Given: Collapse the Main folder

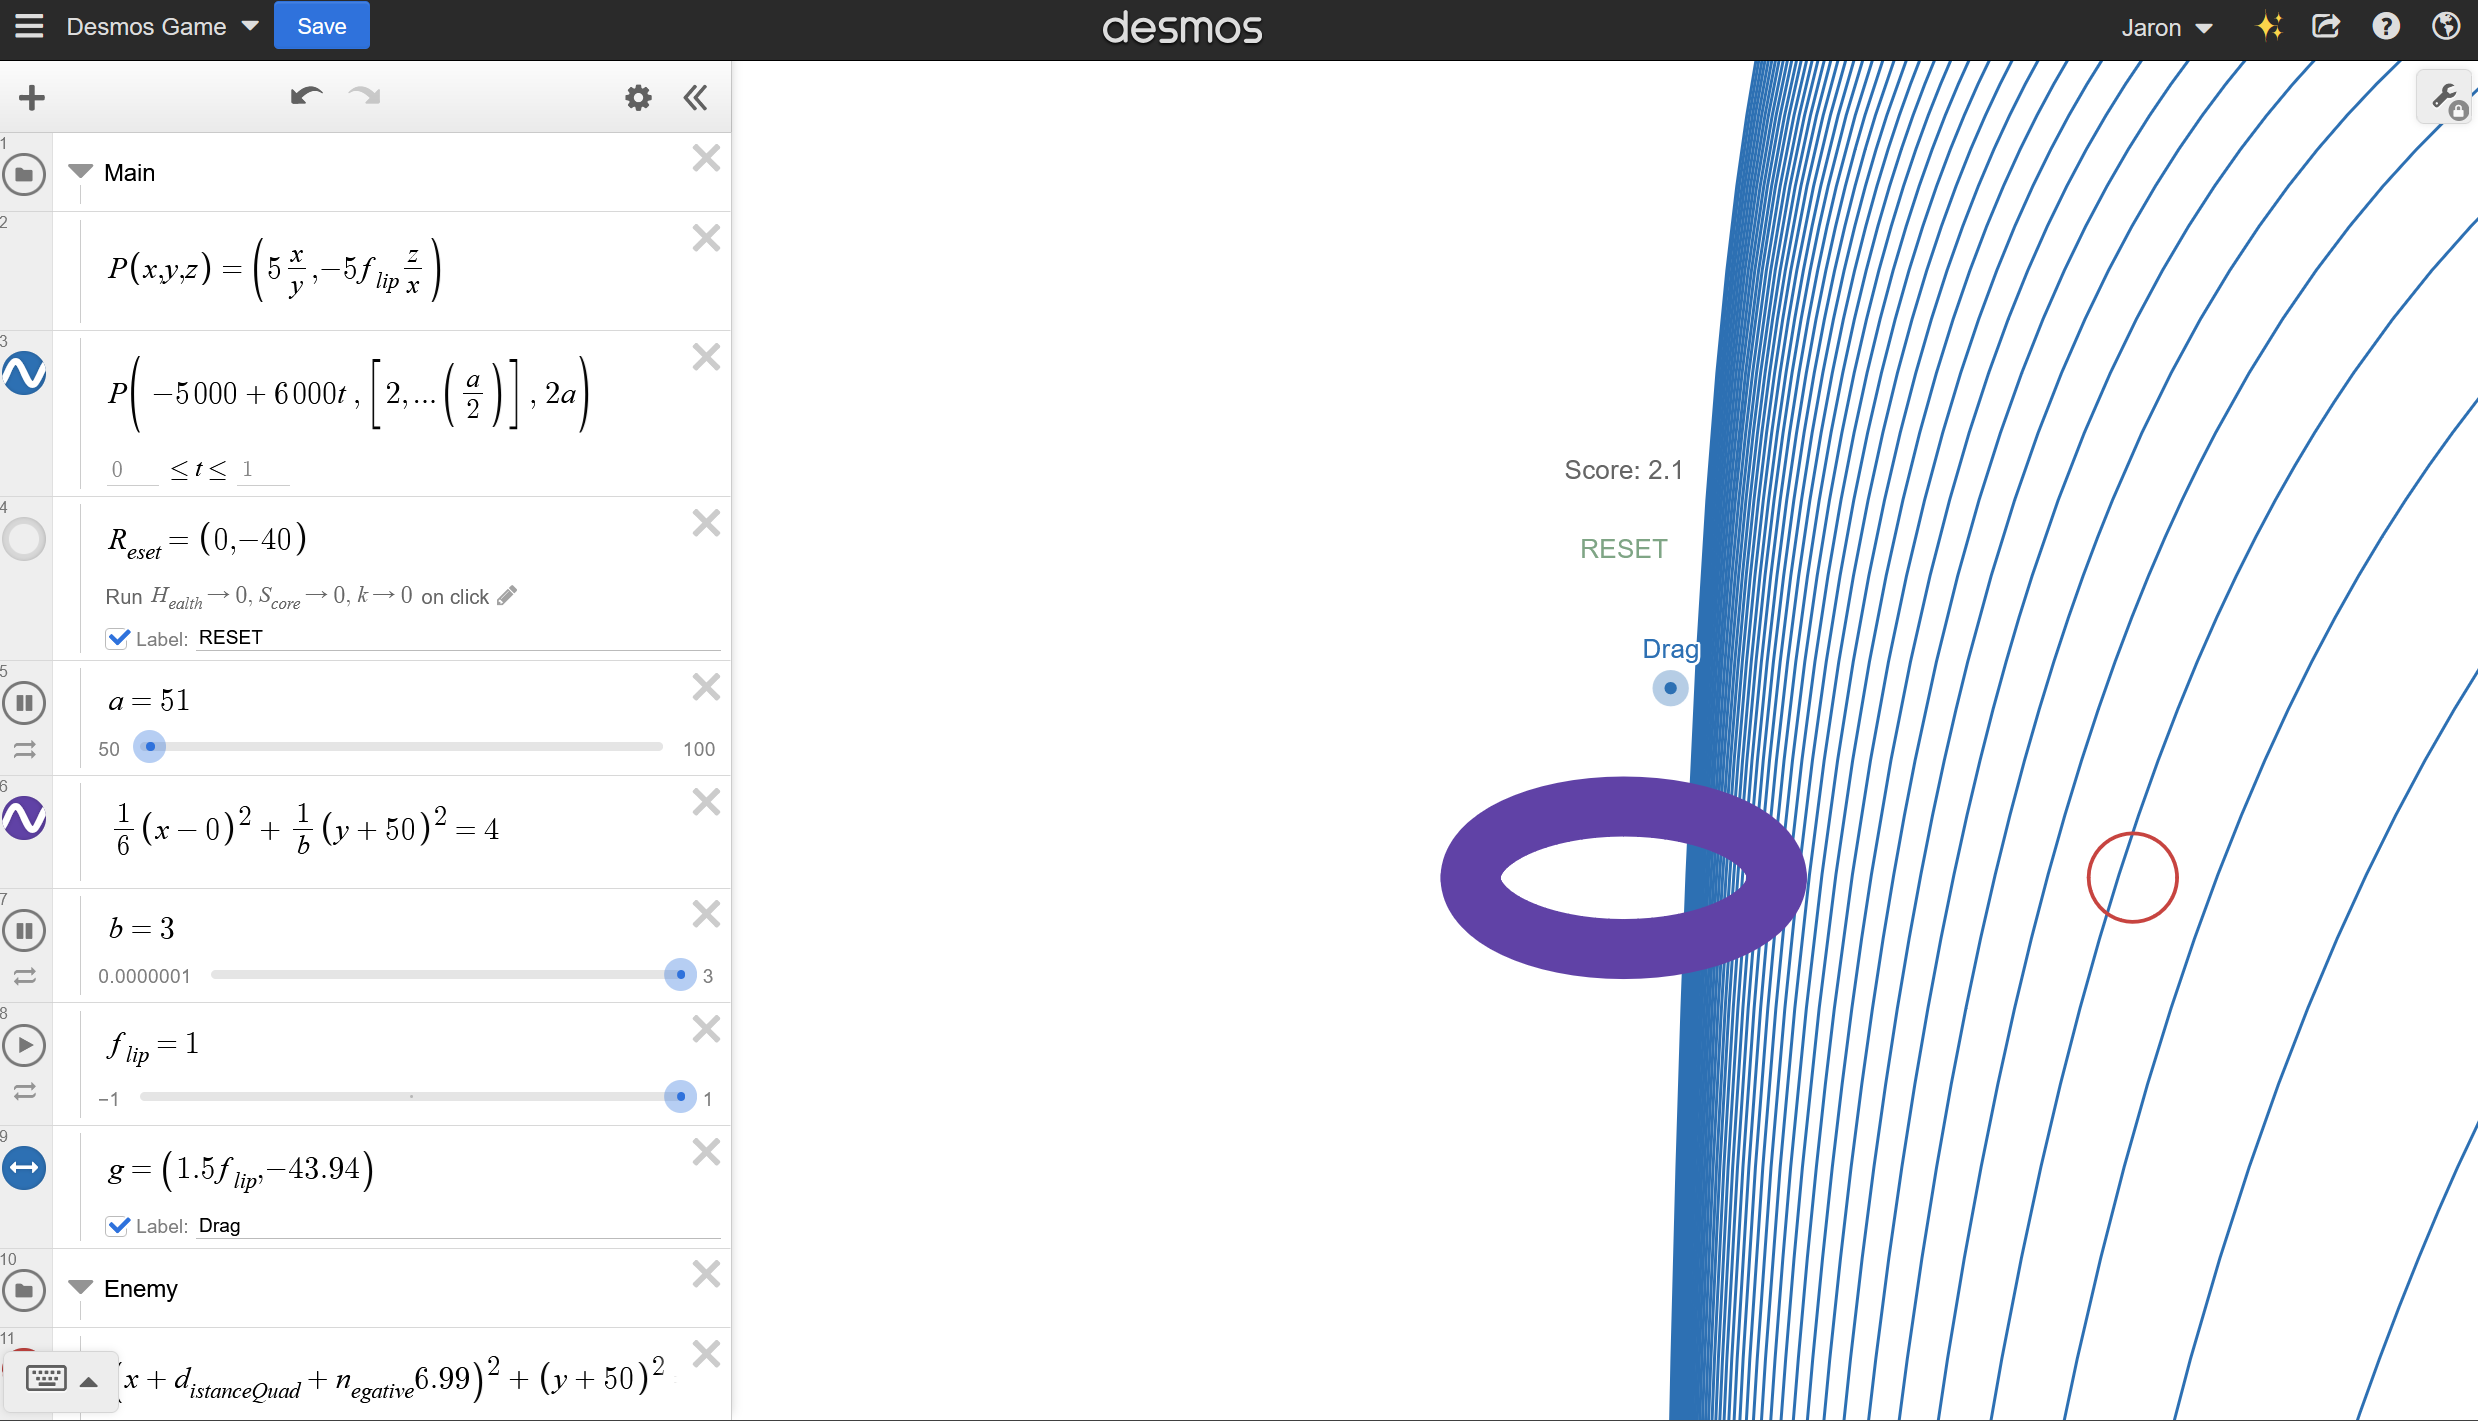Looking at the screenshot, I should pyautogui.click(x=80, y=172).
